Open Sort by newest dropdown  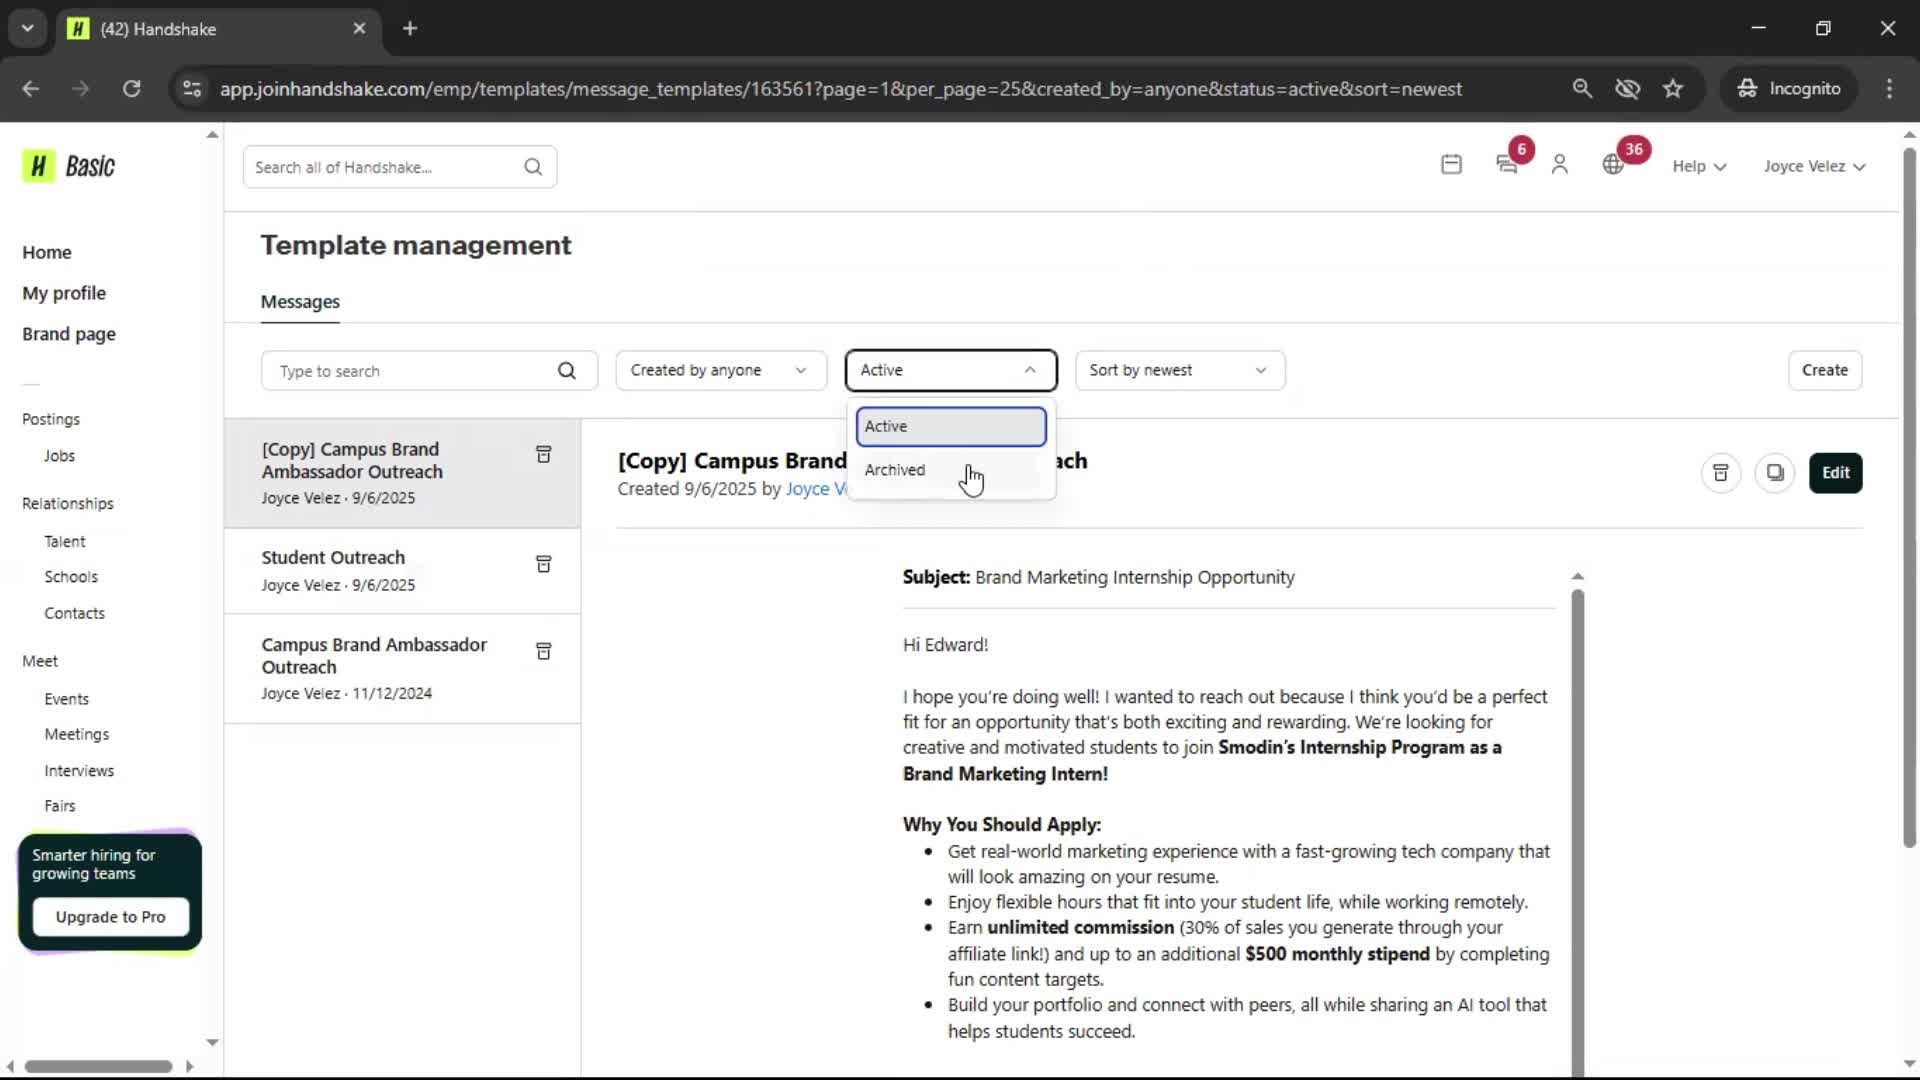(x=1179, y=370)
